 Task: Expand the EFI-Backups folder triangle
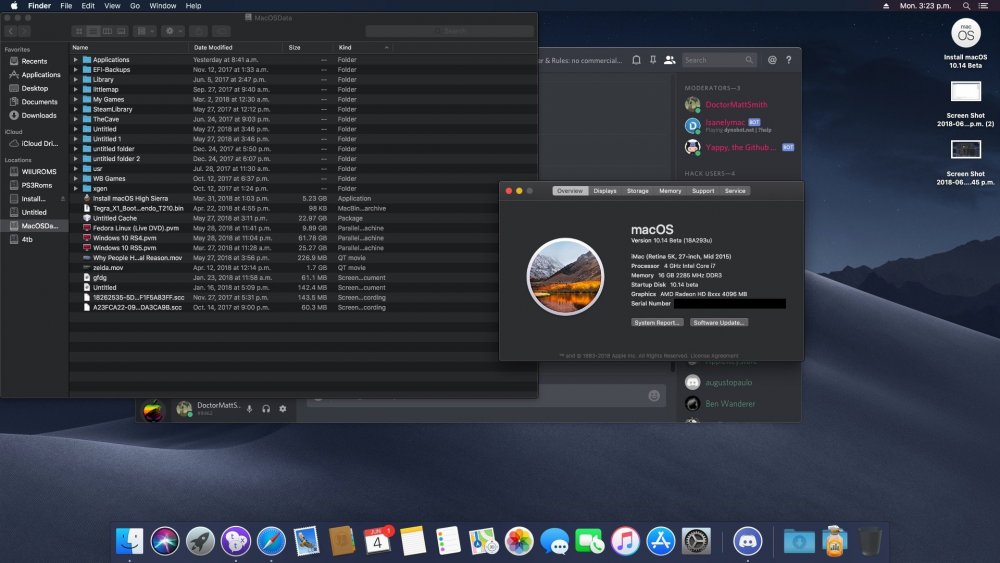[76, 69]
